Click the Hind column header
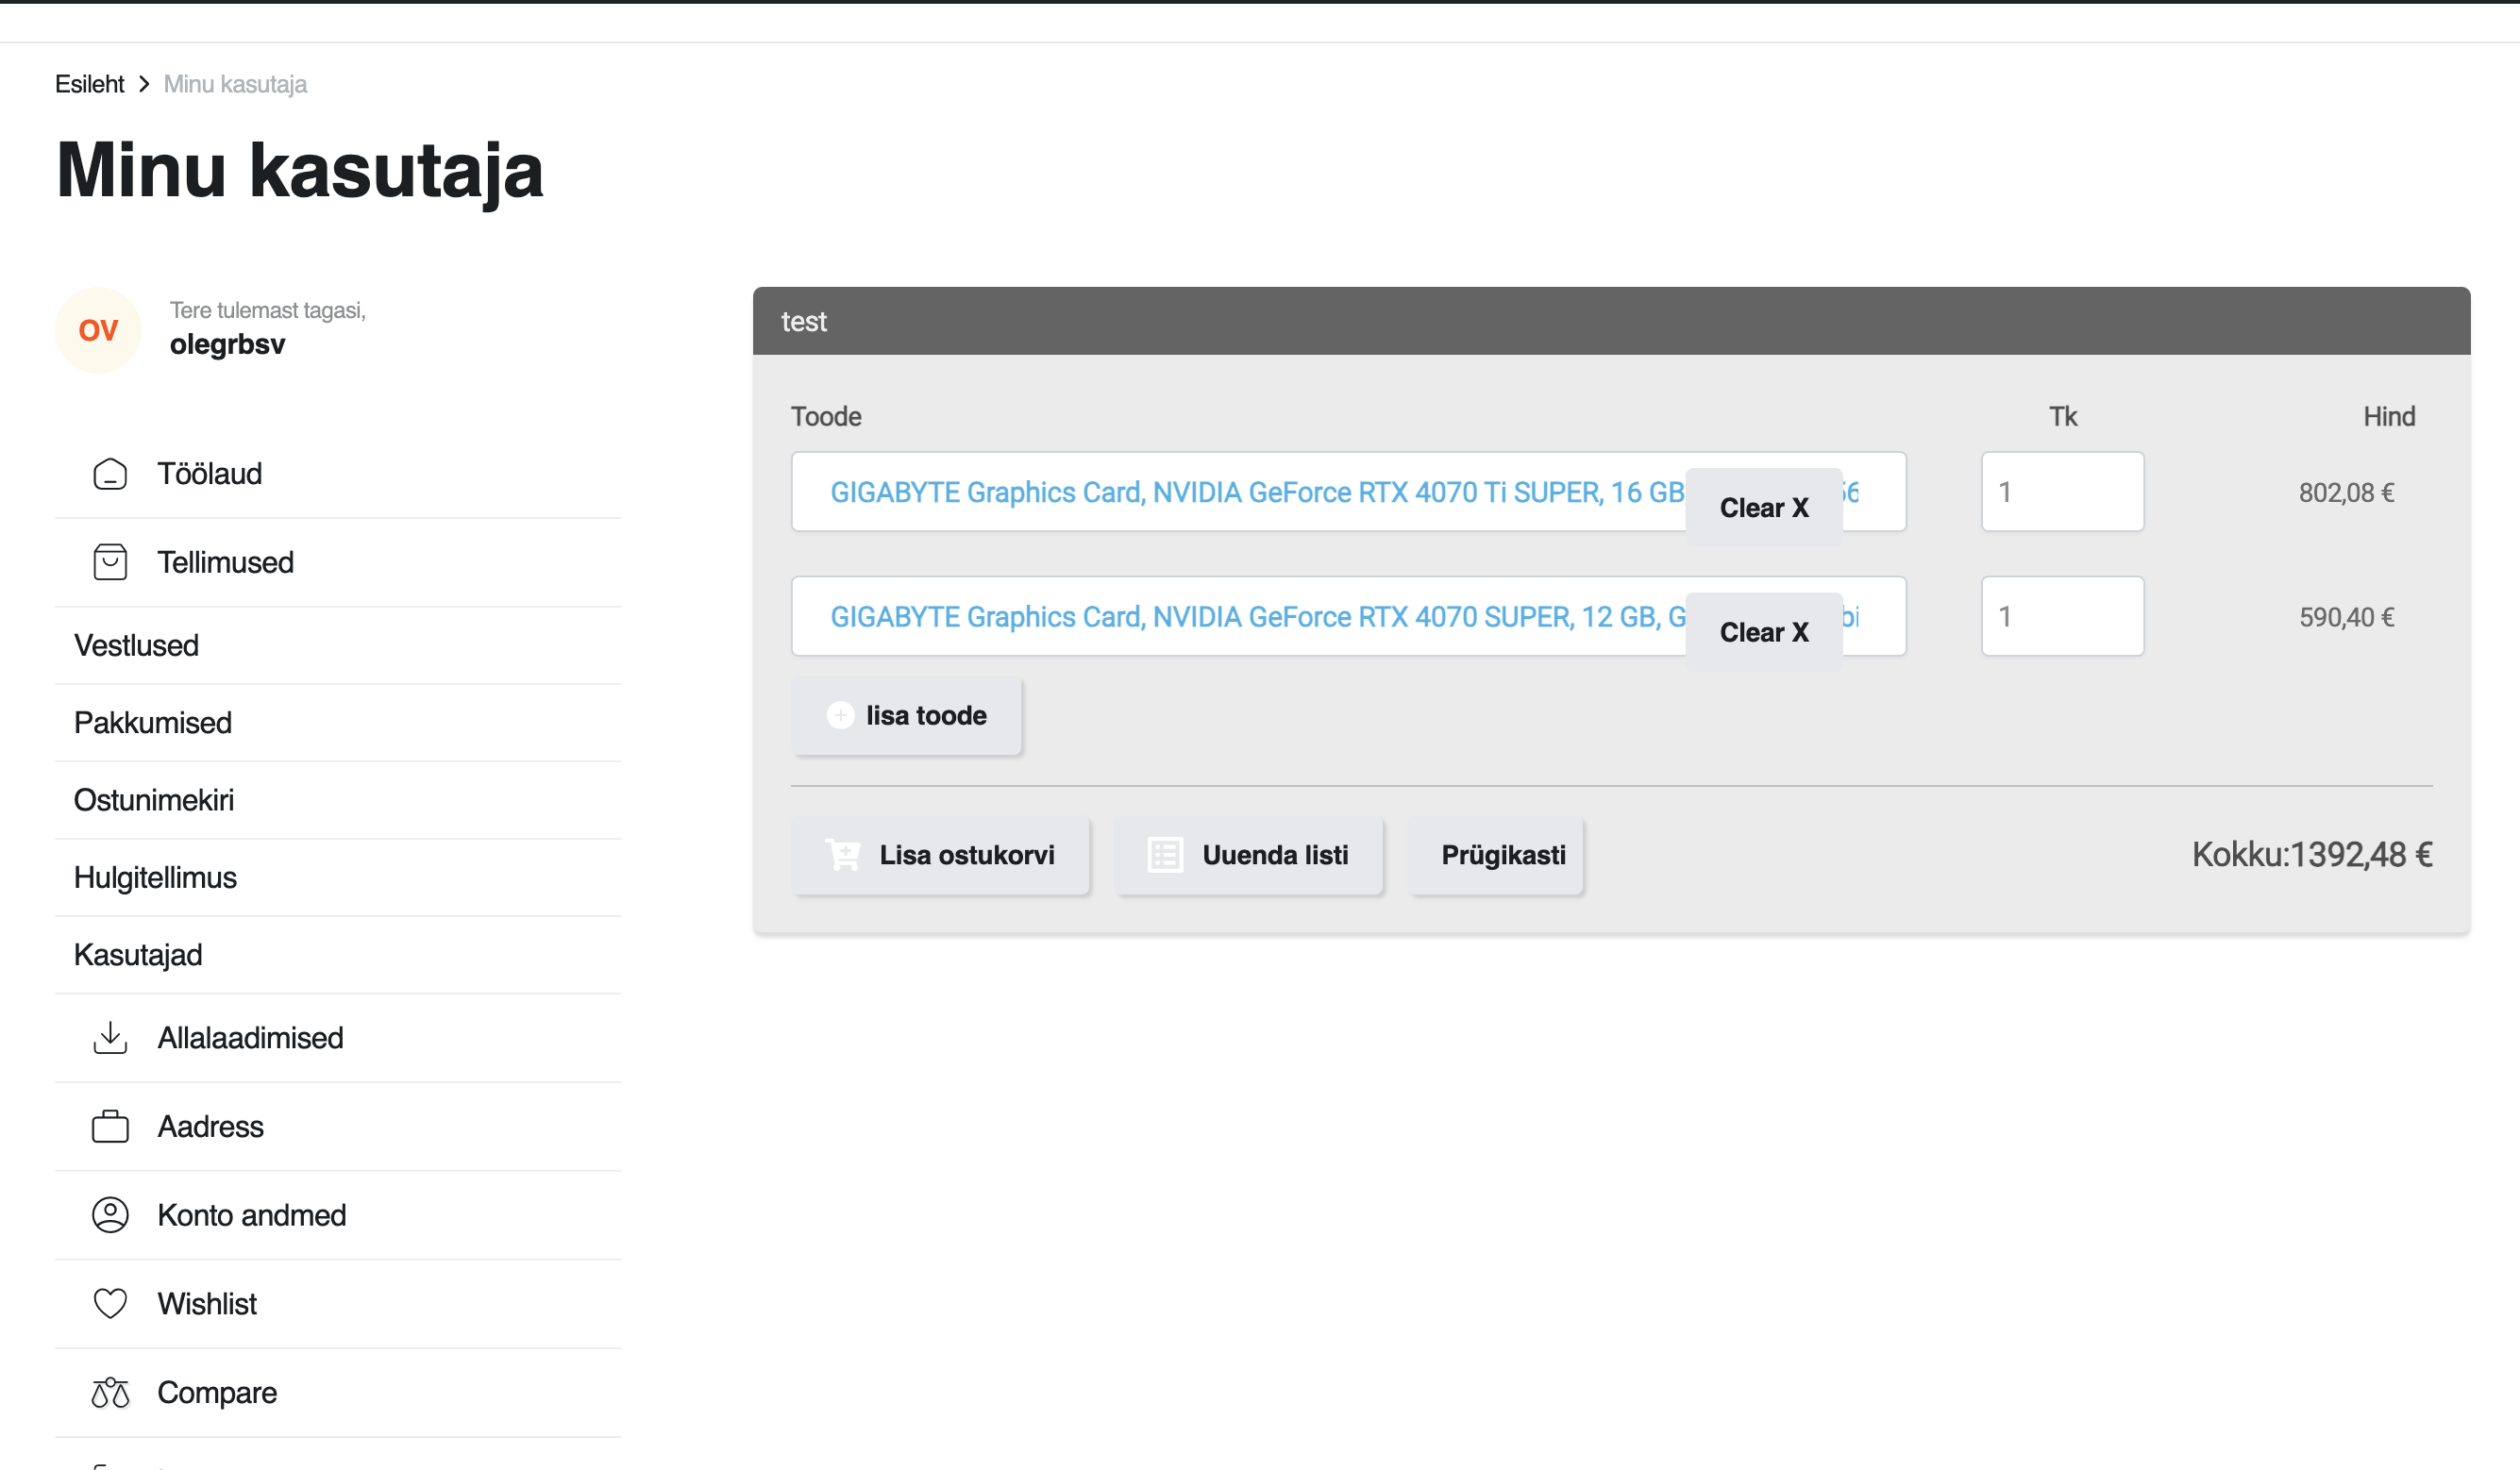The width and height of the screenshot is (2520, 1470). pyautogui.click(x=2389, y=416)
